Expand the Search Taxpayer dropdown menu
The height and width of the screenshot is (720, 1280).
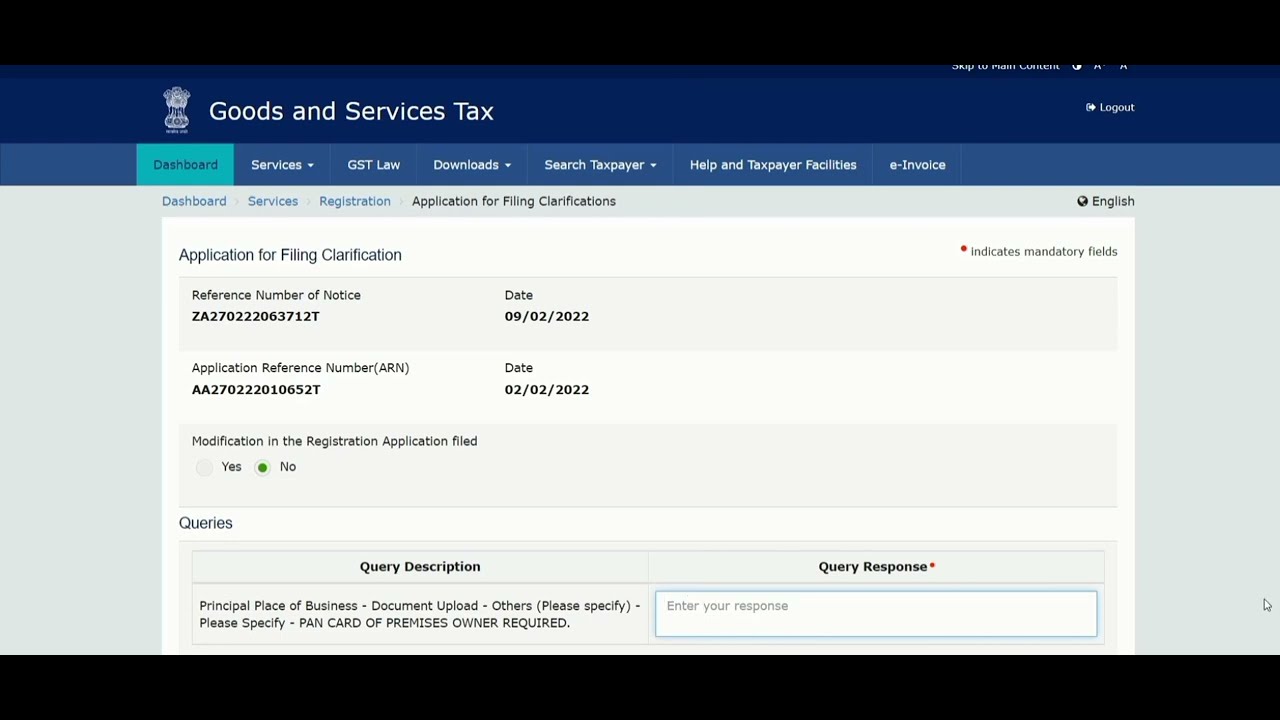pyautogui.click(x=600, y=165)
